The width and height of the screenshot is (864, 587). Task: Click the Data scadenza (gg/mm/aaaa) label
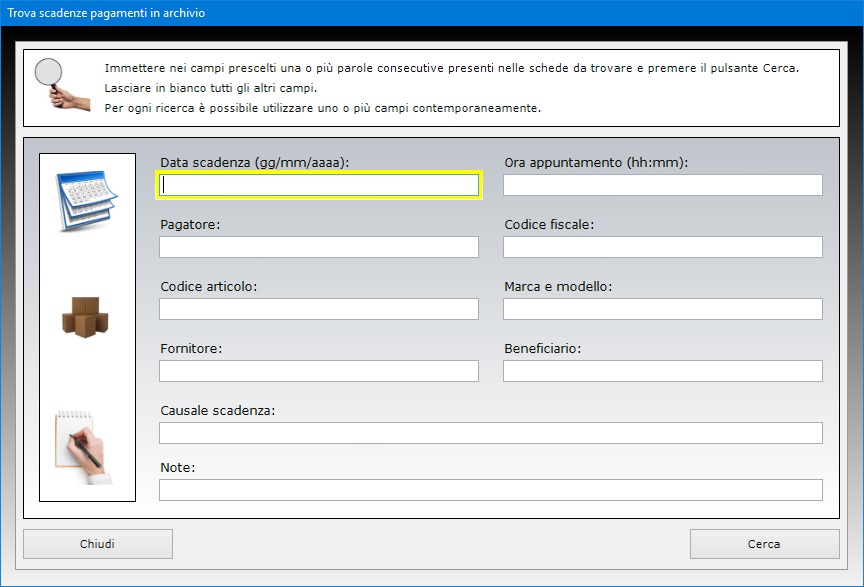click(254, 162)
